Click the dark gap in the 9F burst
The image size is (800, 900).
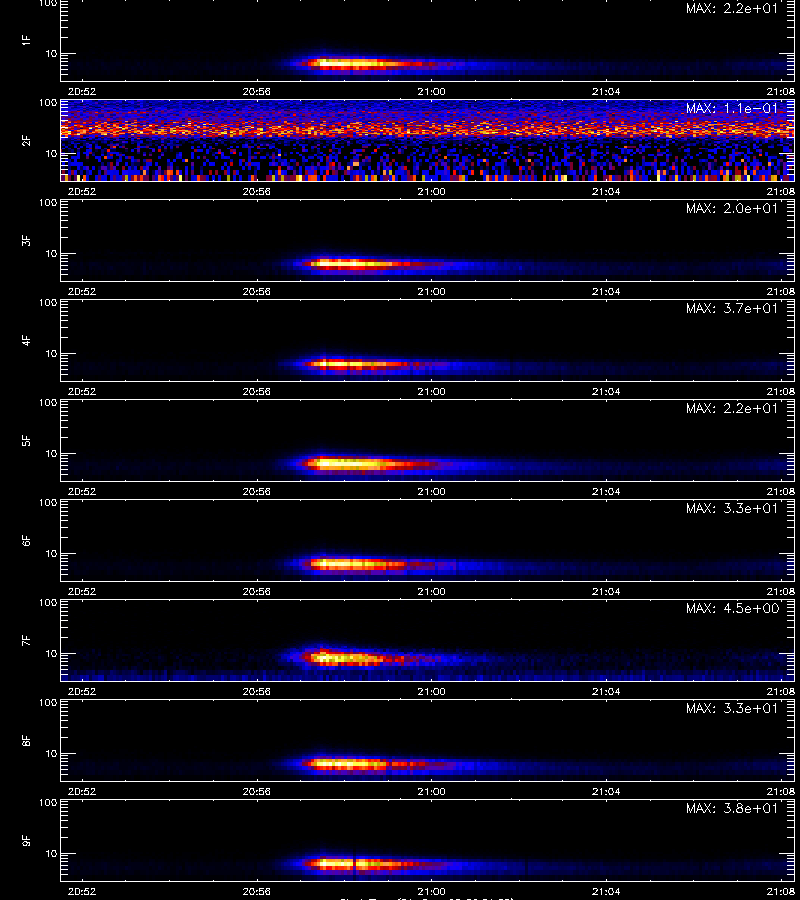(x=355, y=864)
